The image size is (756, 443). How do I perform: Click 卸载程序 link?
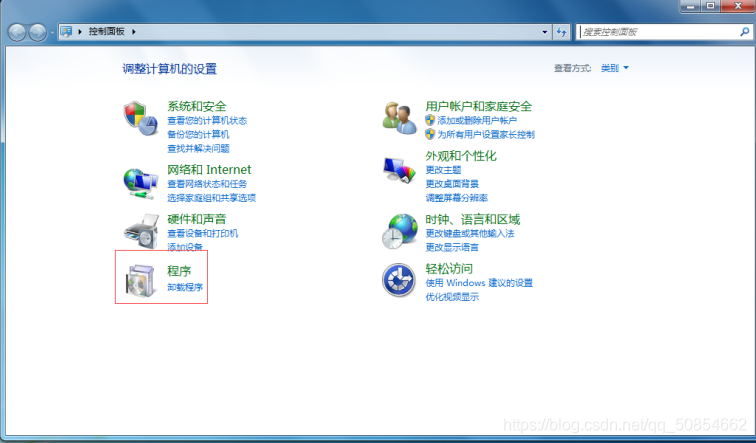[x=185, y=287]
